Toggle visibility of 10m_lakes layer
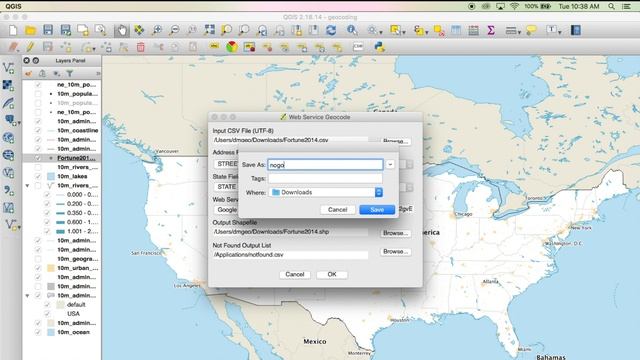Screen dimensions: 640x360 click(x=38, y=176)
